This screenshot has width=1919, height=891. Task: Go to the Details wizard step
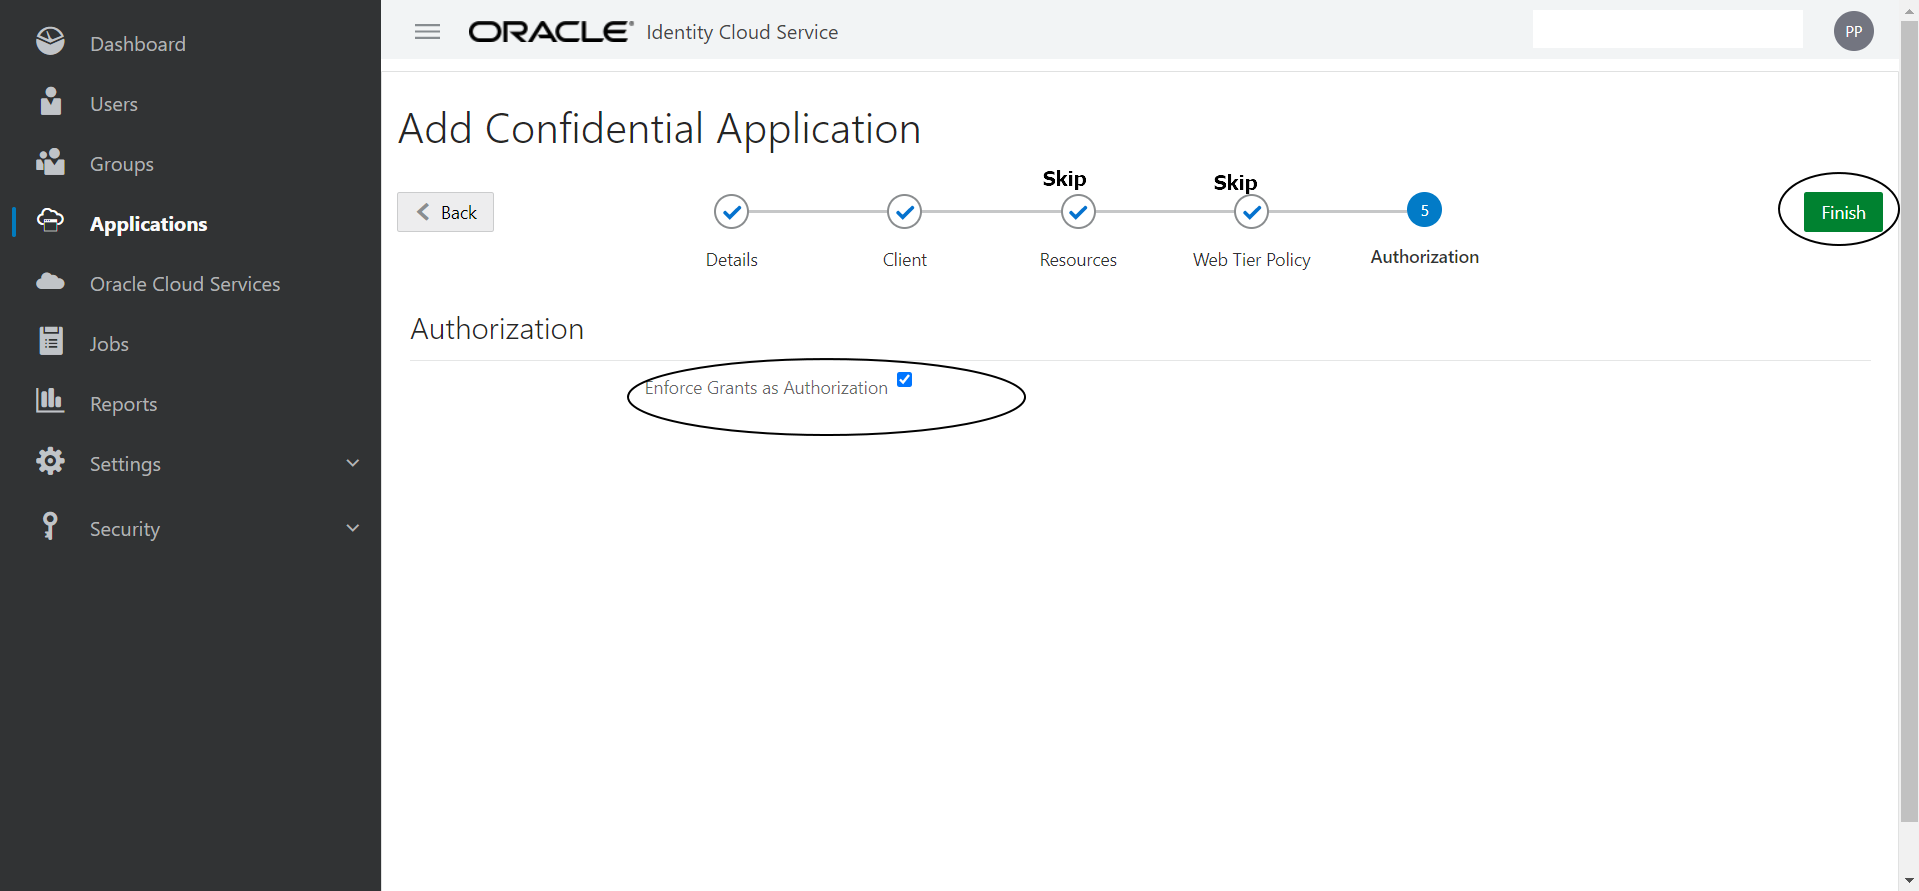(732, 212)
